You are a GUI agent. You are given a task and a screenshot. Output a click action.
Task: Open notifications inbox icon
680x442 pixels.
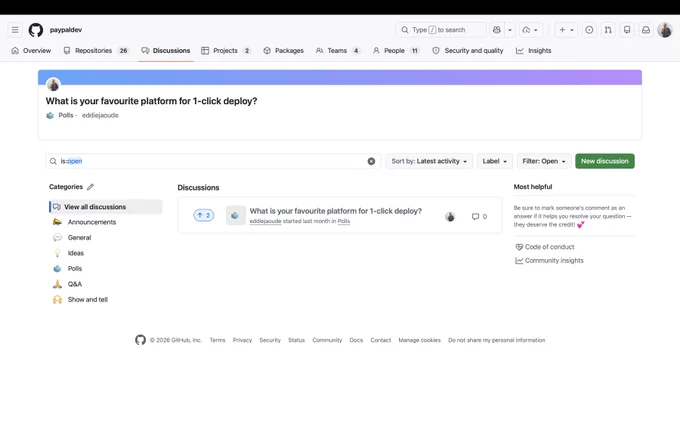tap(646, 30)
